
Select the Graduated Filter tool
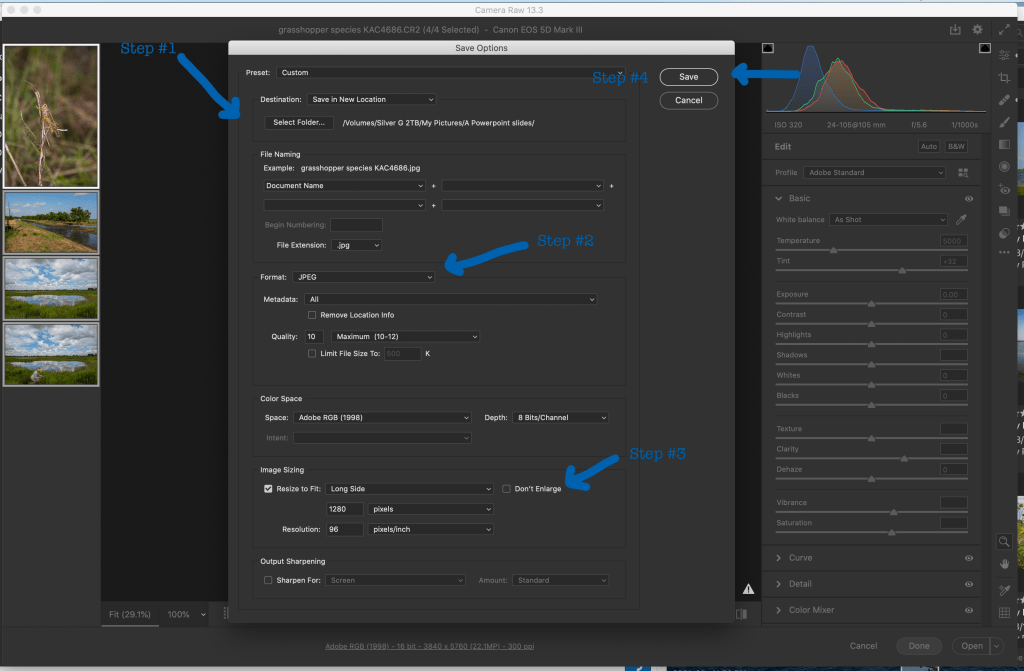coord(1005,144)
